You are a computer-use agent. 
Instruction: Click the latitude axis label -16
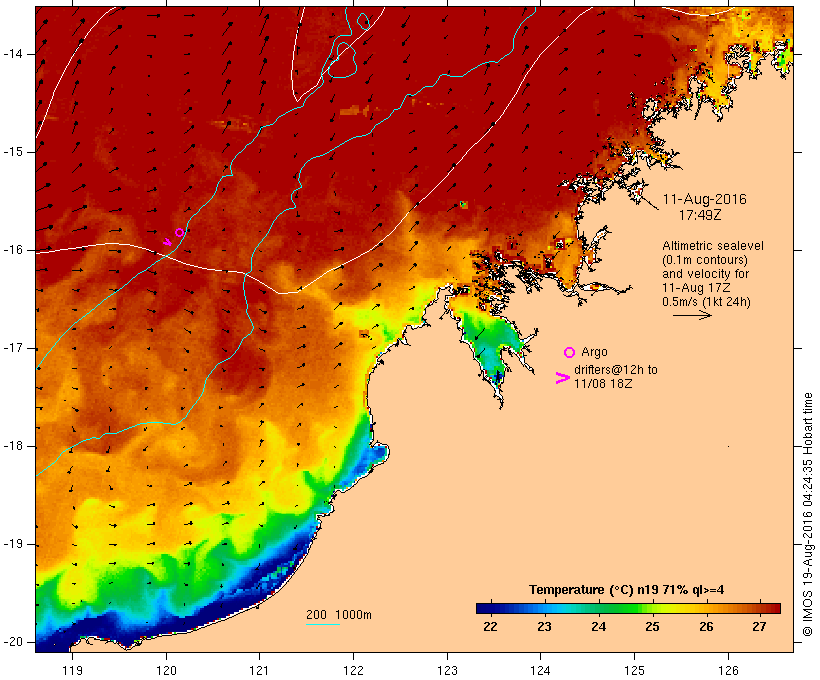click(13, 250)
